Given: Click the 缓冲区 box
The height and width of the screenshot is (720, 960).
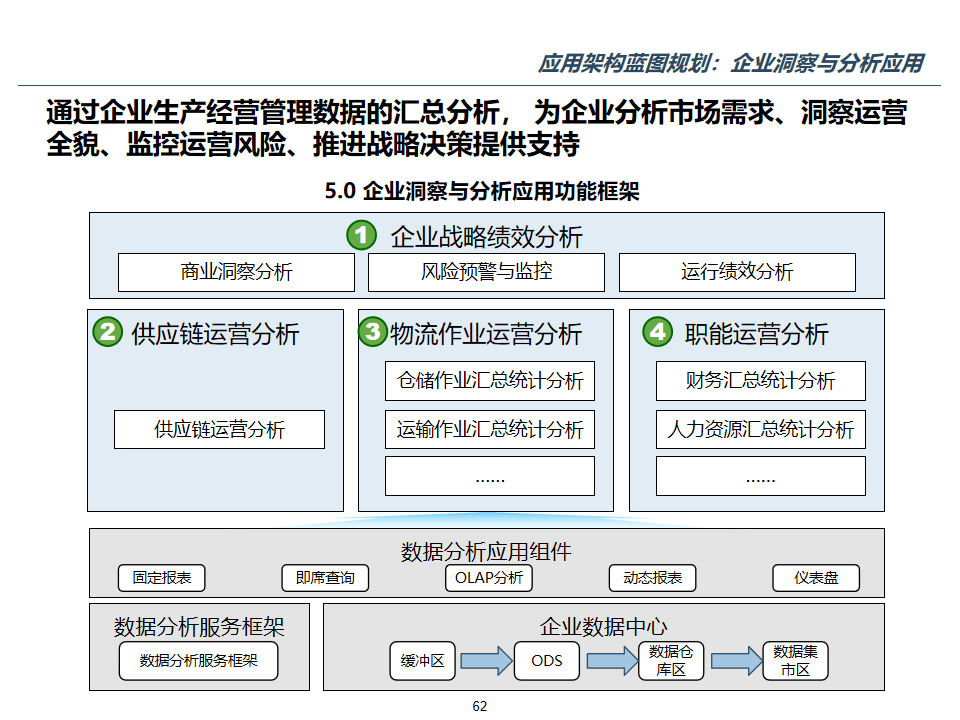Looking at the screenshot, I should (422, 661).
